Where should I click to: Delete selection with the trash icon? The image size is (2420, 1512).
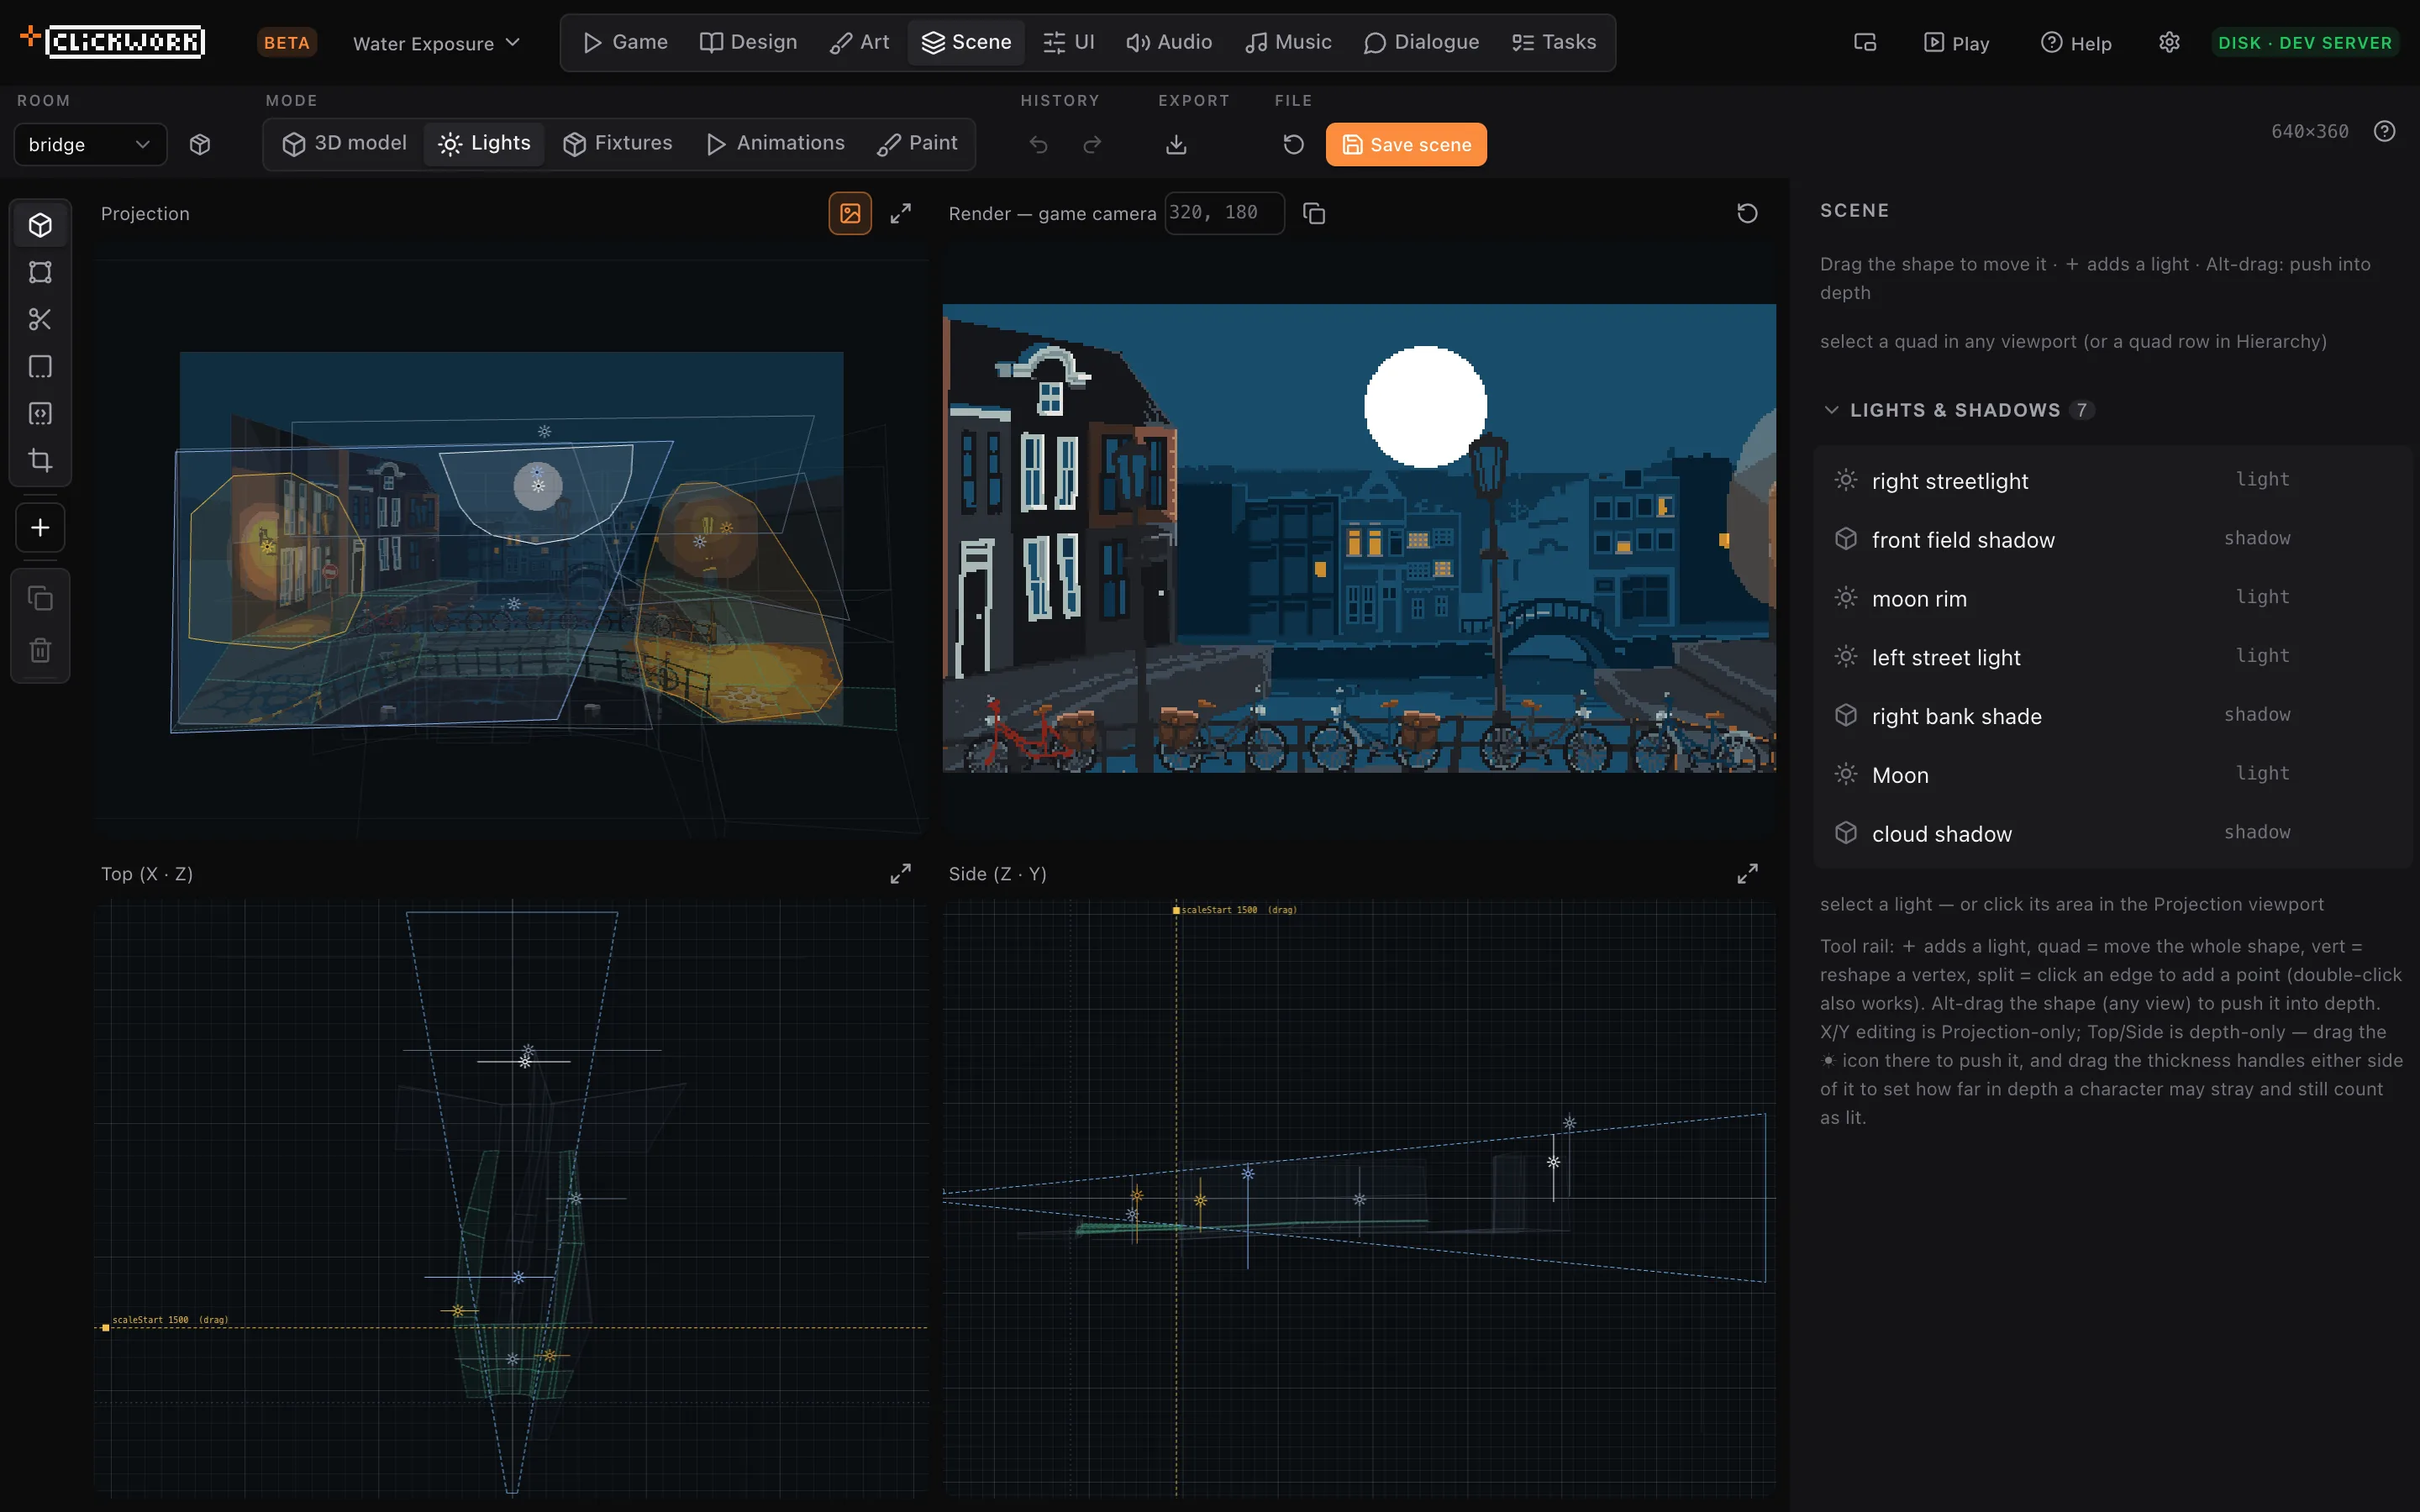pos(40,650)
